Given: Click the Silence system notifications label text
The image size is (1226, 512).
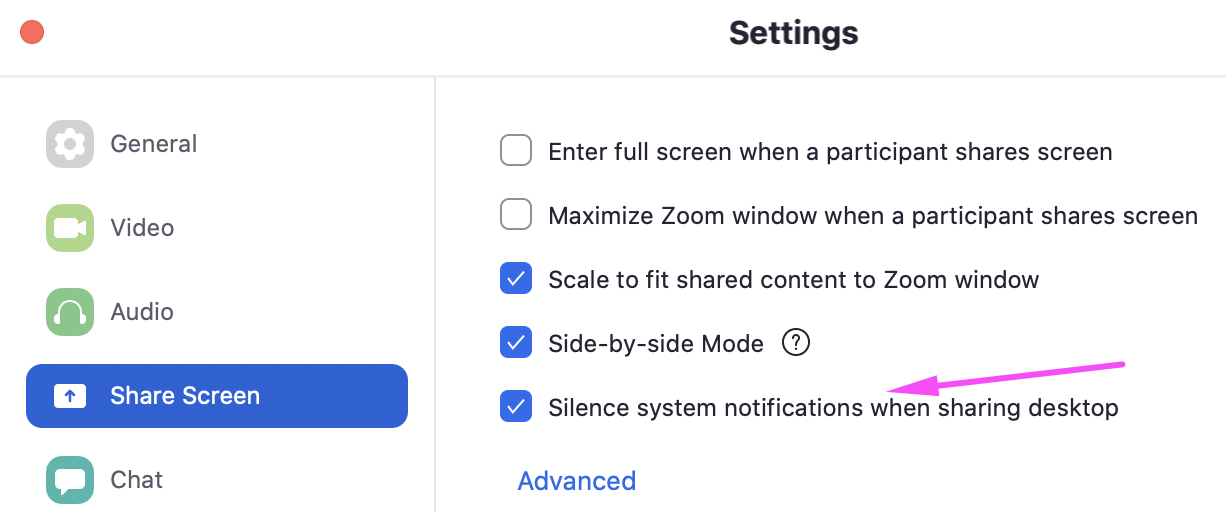Looking at the screenshot, I should tap(833, 408).
